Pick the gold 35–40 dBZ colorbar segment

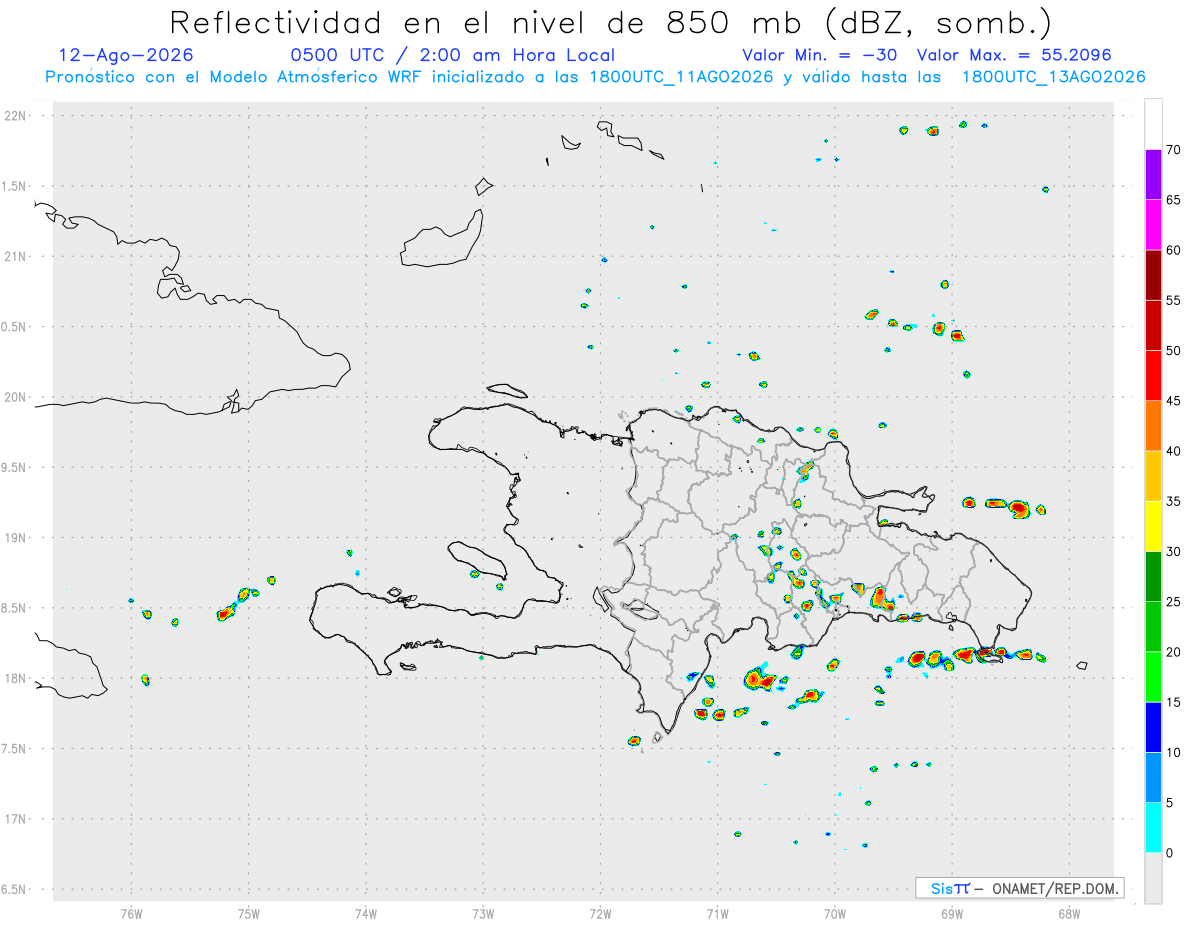pyautogui.click(x=1153, y=476)
